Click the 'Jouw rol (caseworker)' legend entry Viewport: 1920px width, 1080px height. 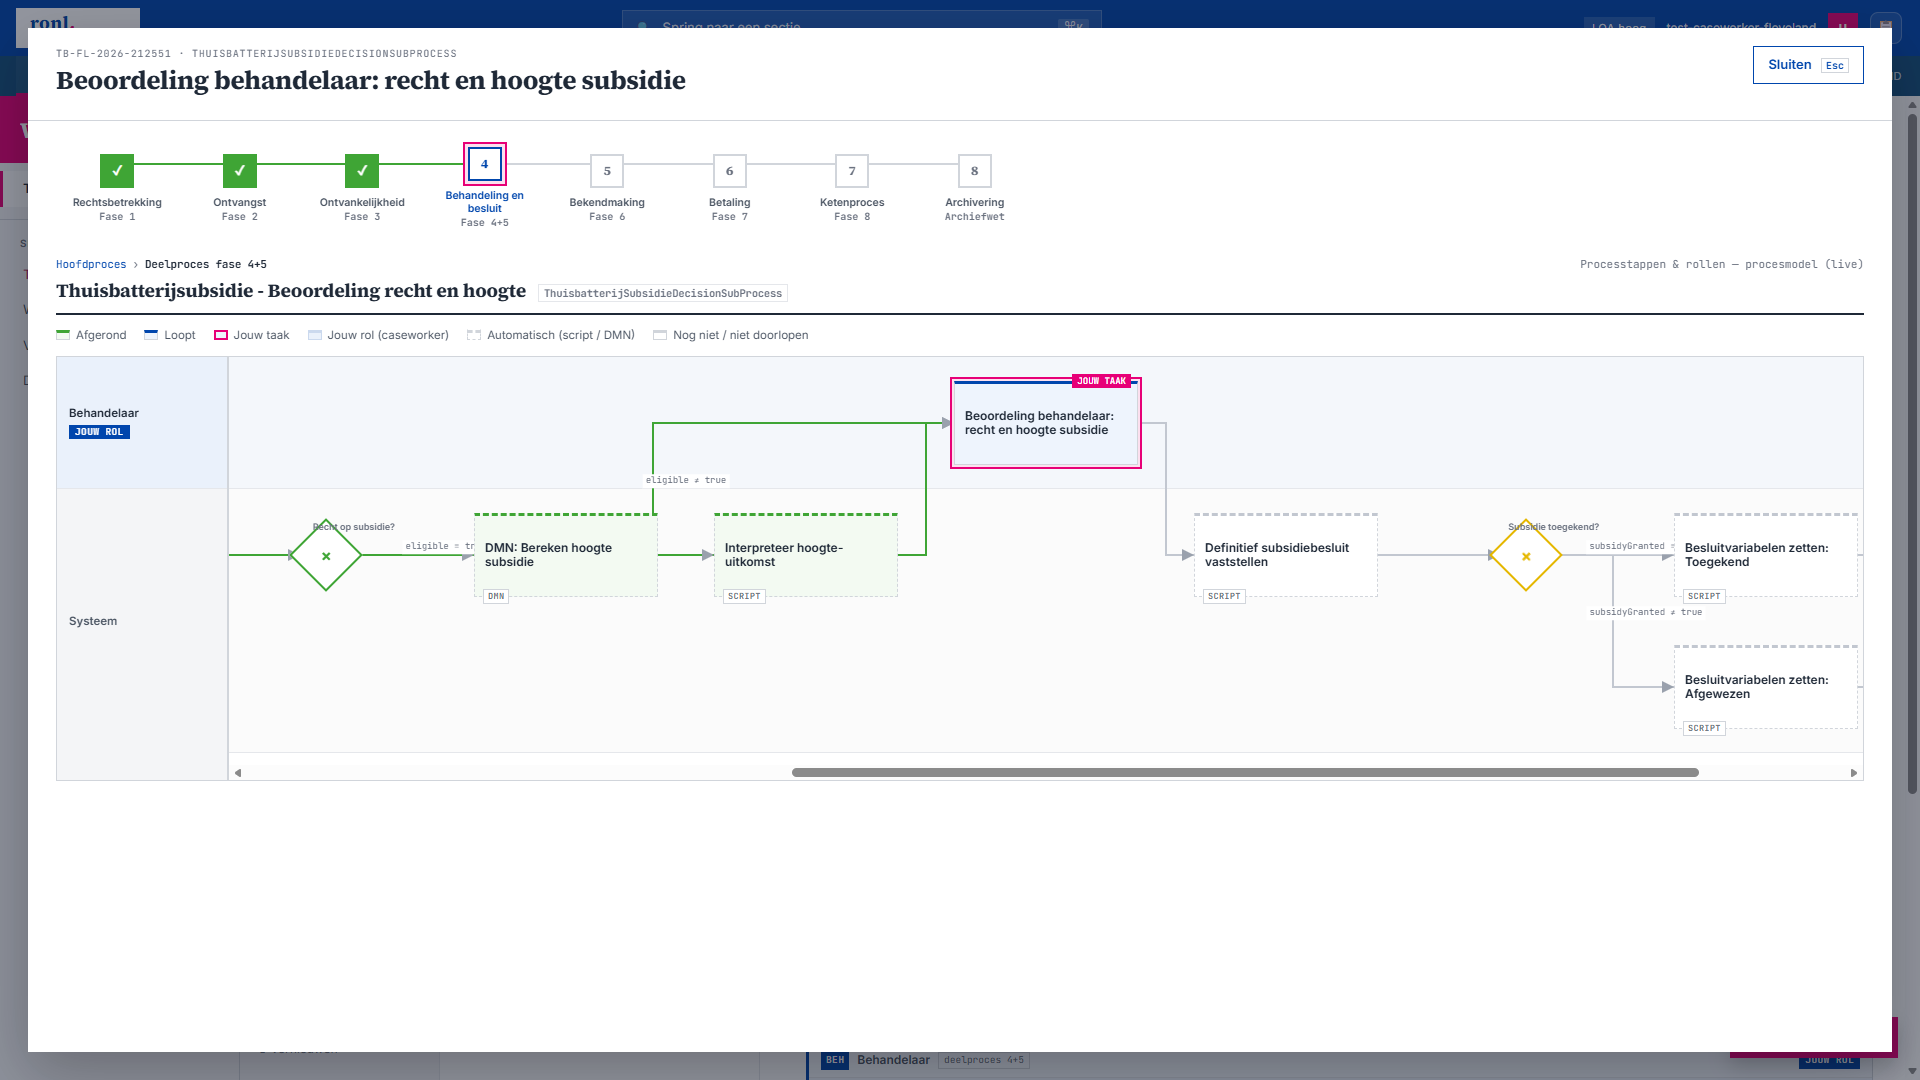point(378,336)
